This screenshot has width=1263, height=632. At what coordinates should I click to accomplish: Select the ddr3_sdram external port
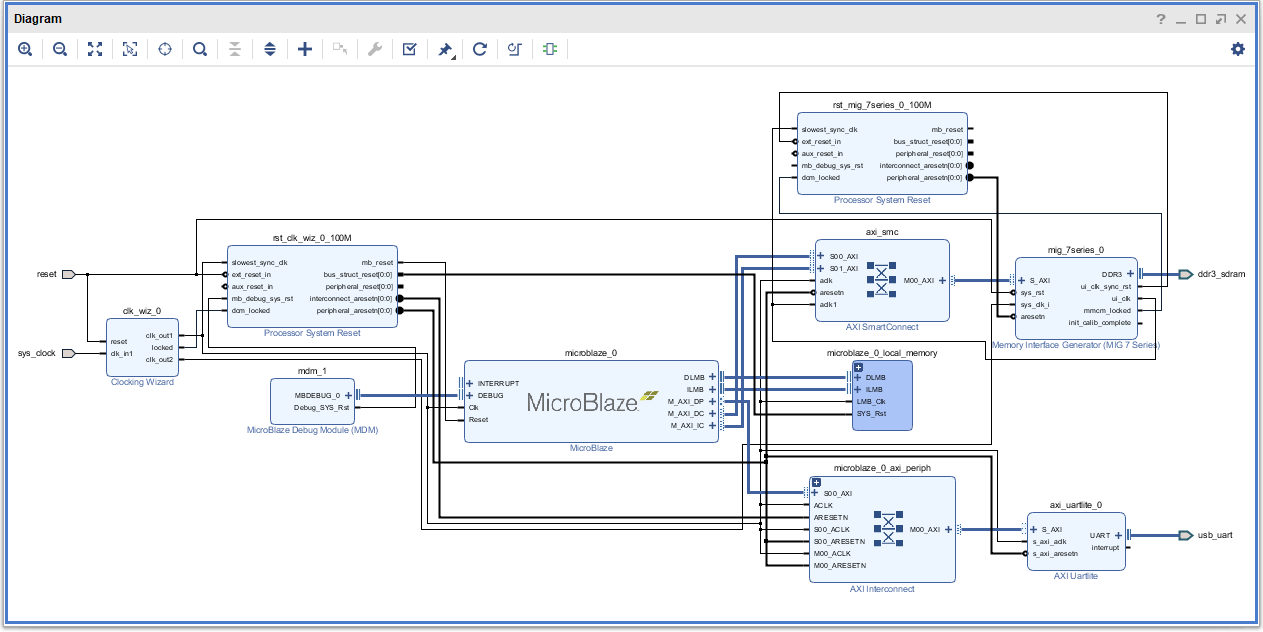[x=1186, y=274]
